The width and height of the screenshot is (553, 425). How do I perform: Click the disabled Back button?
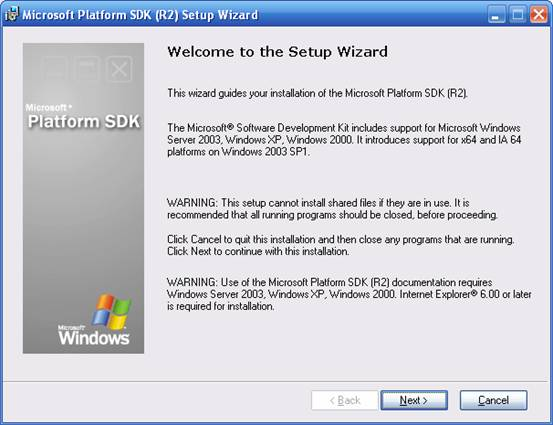(345, 400)
